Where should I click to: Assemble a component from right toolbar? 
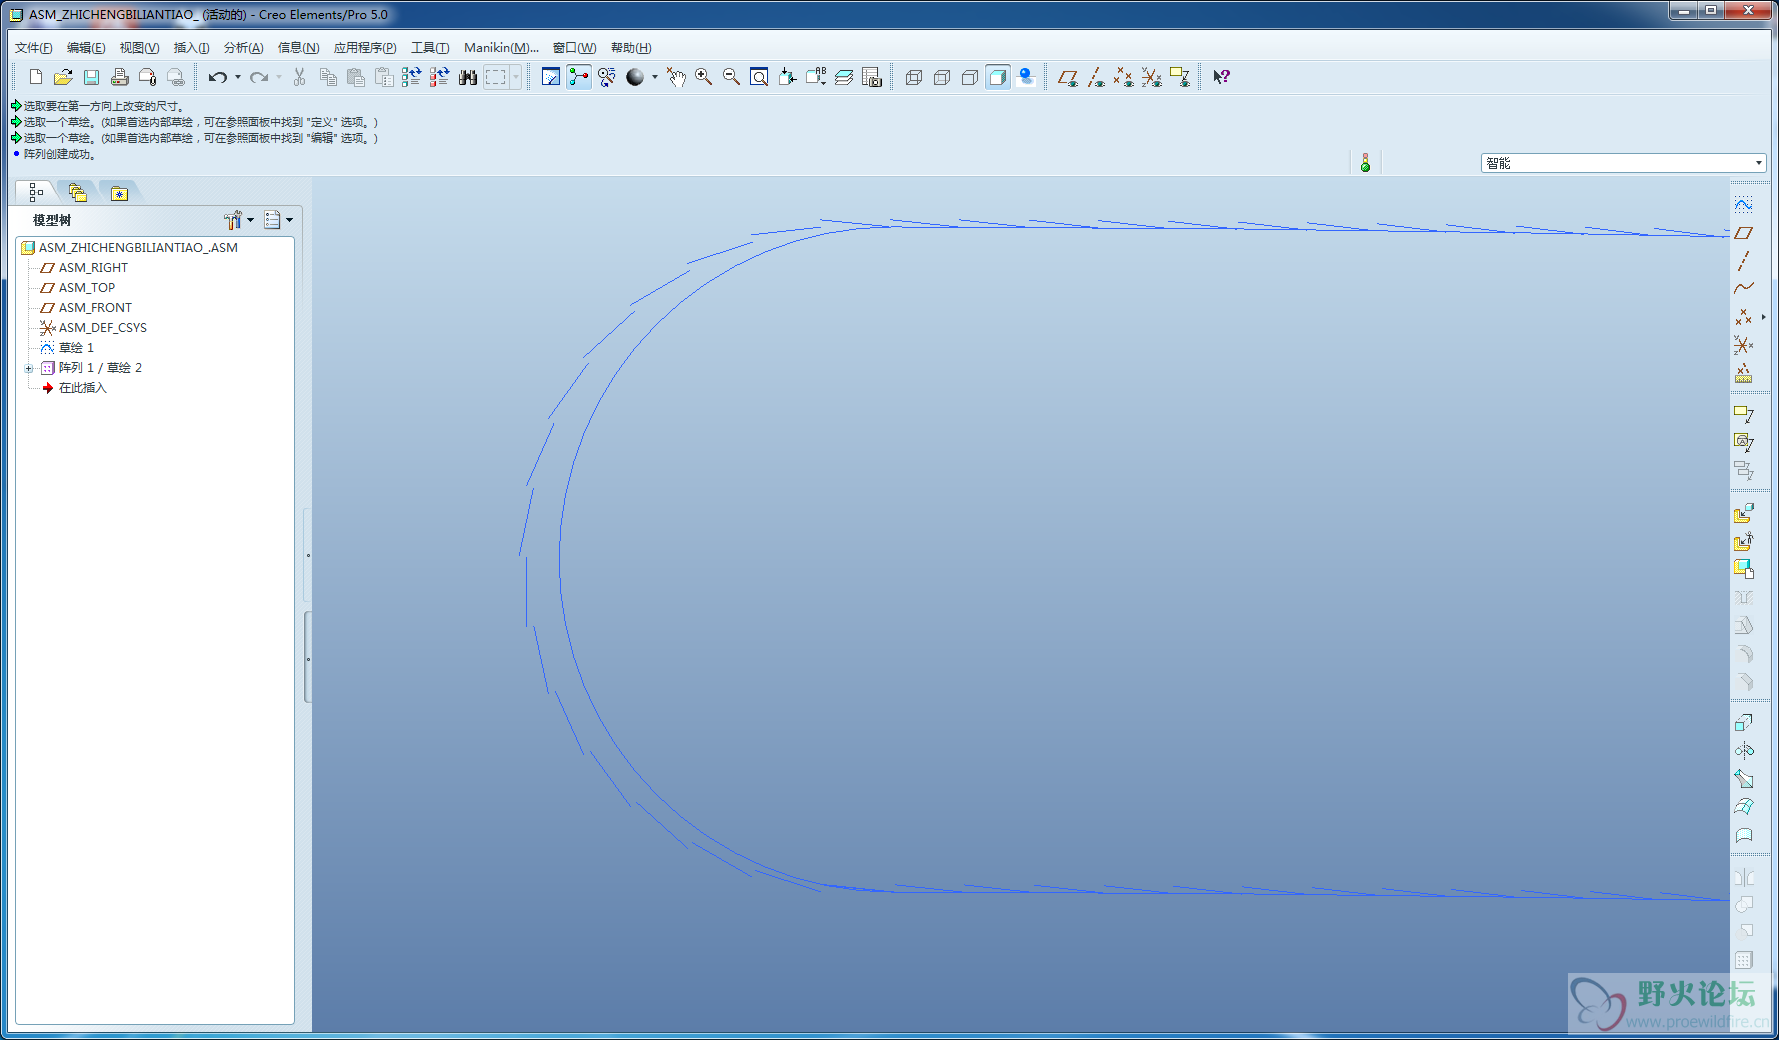tap(1743, 513)
